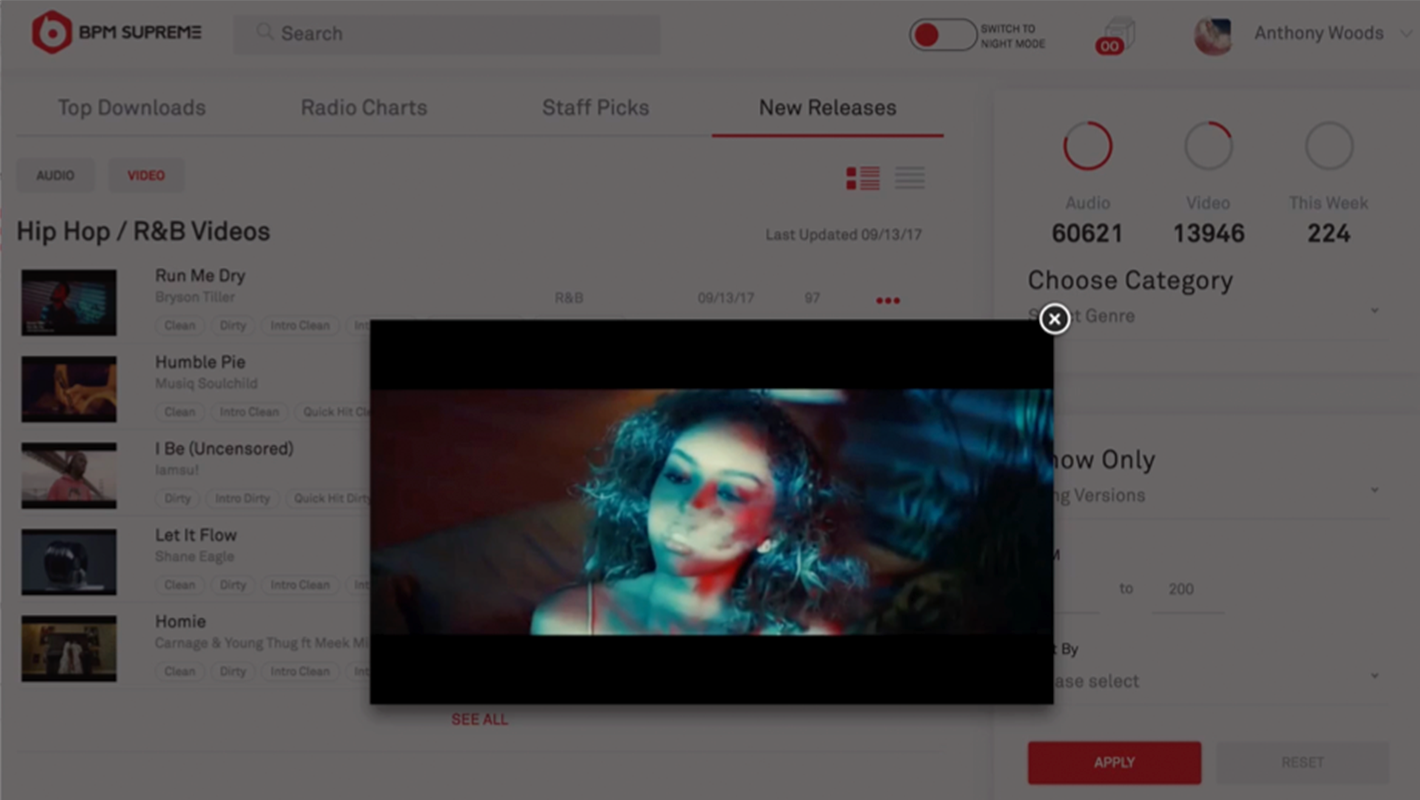Image resolution: width=1420 pixels, height=800 pixels.
Task: Select the VIDEO filter toggle
Action: [146, 175]
